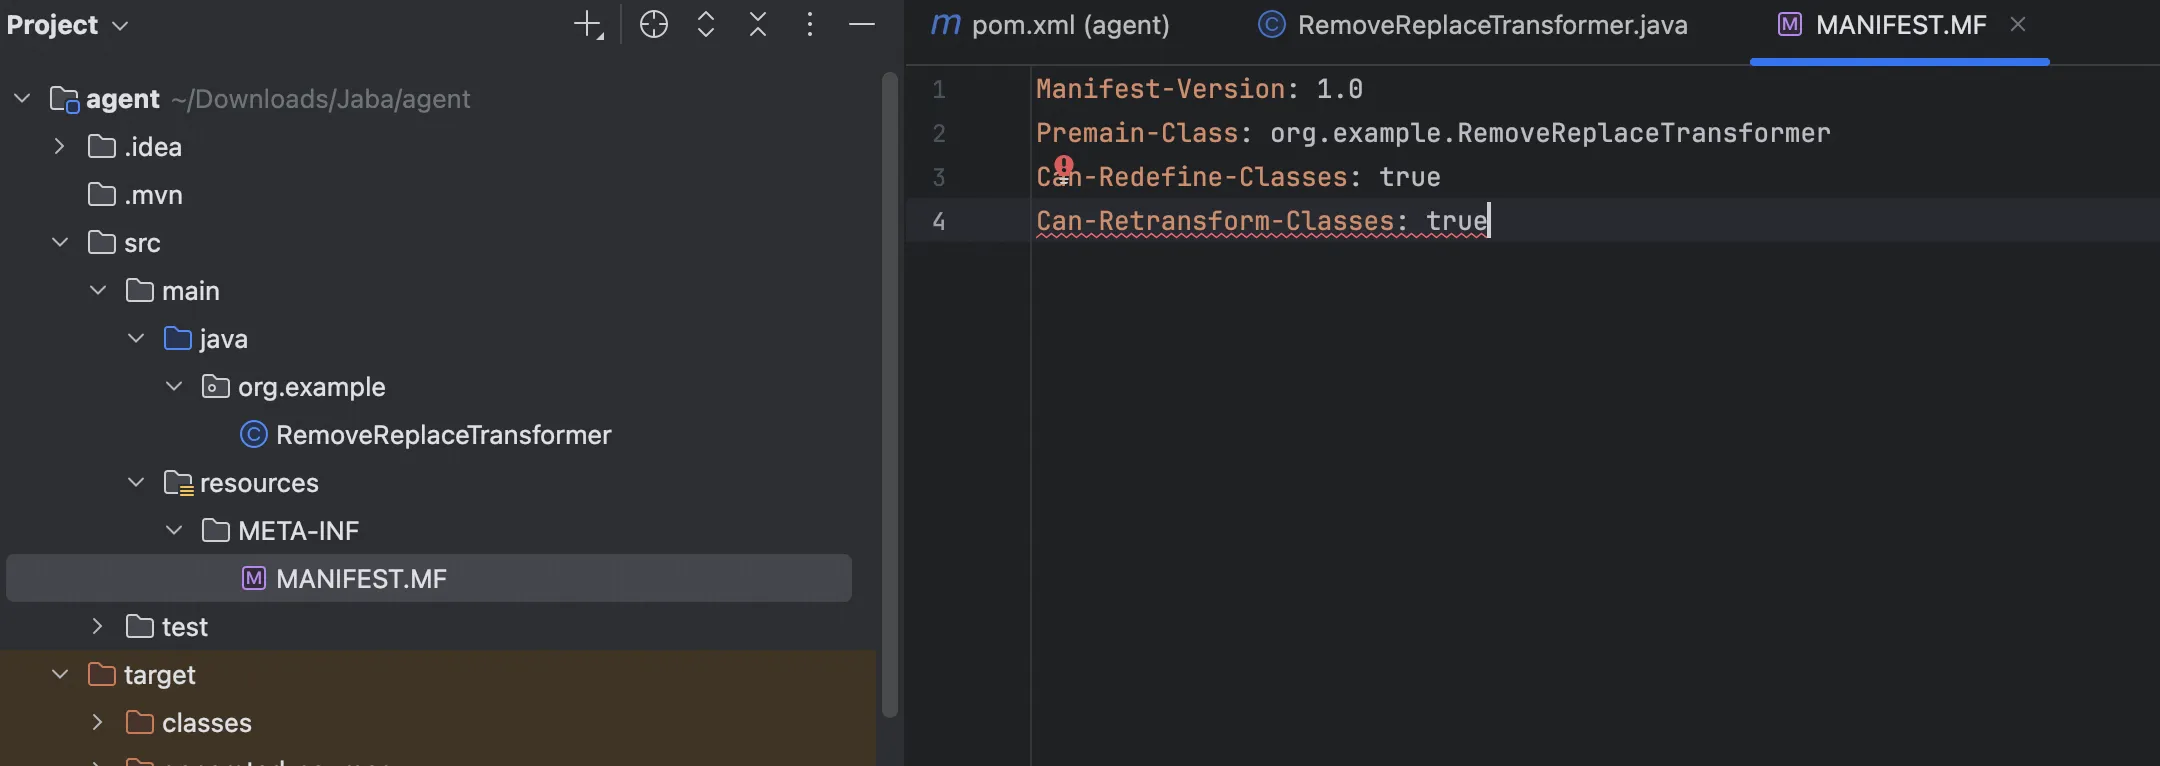Viewport: 2160px width, 766px height.
Task: Collapse the src folder
Action: 59,243
